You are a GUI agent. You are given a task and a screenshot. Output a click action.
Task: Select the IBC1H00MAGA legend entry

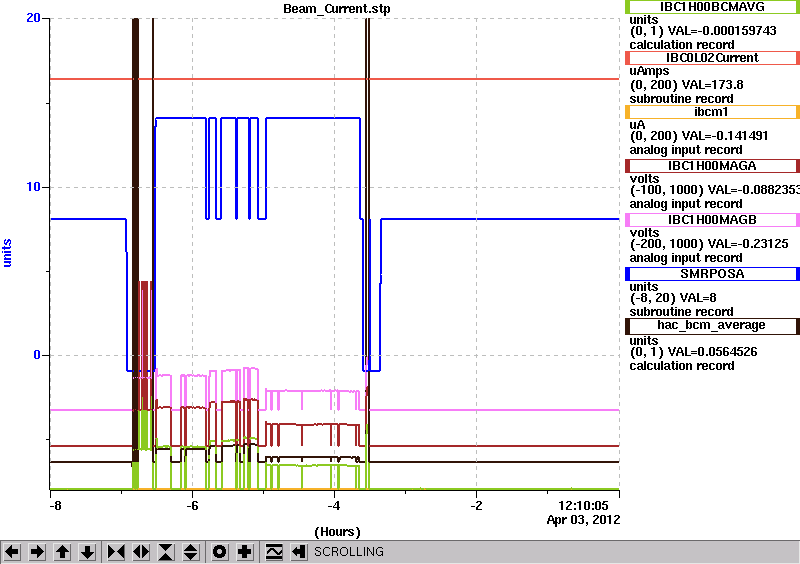[x=712, y=166]
